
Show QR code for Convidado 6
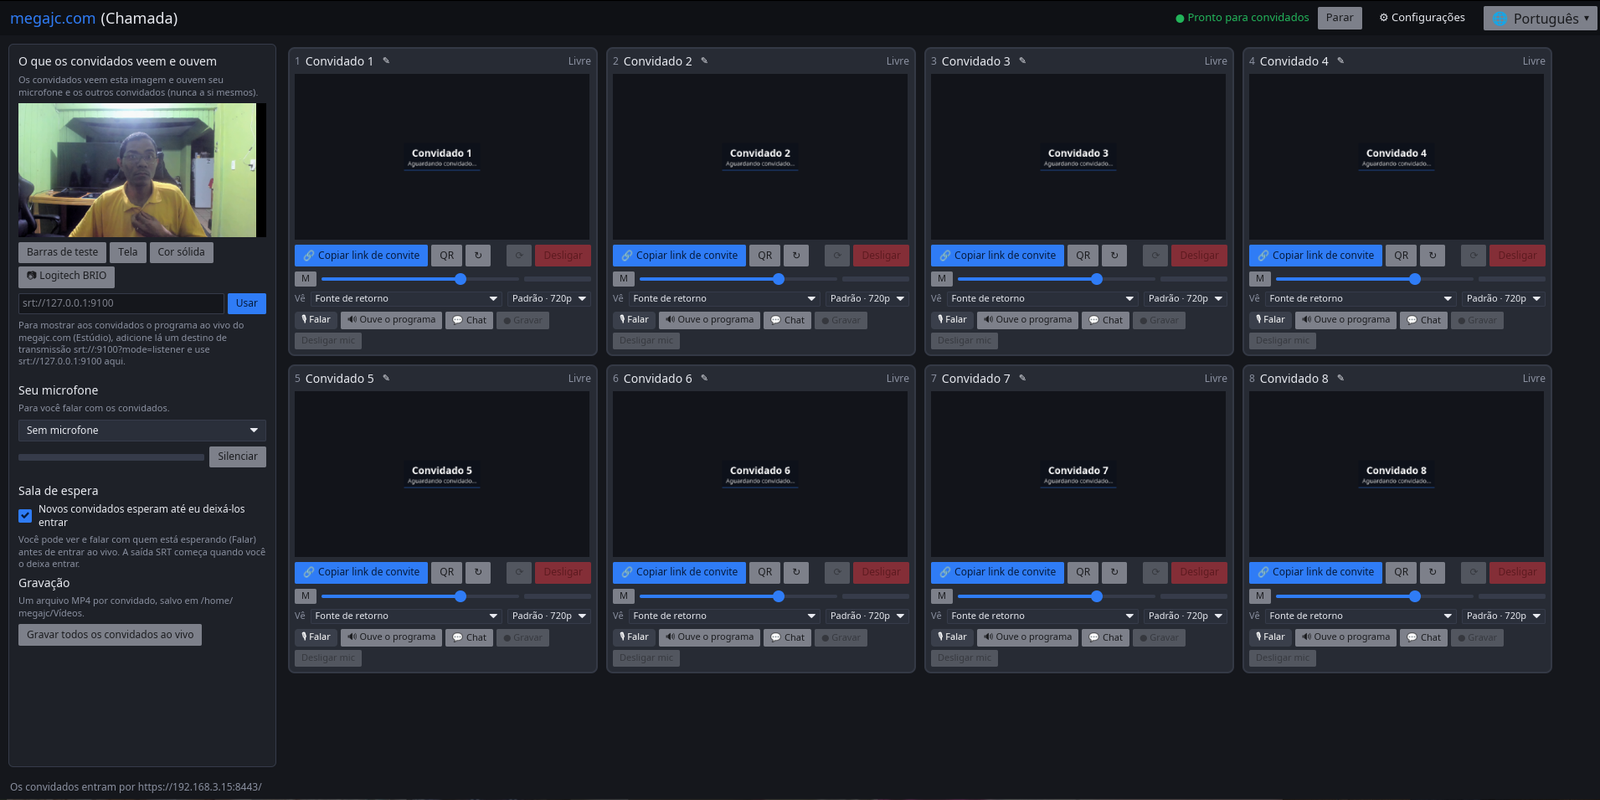click(765, 572)
